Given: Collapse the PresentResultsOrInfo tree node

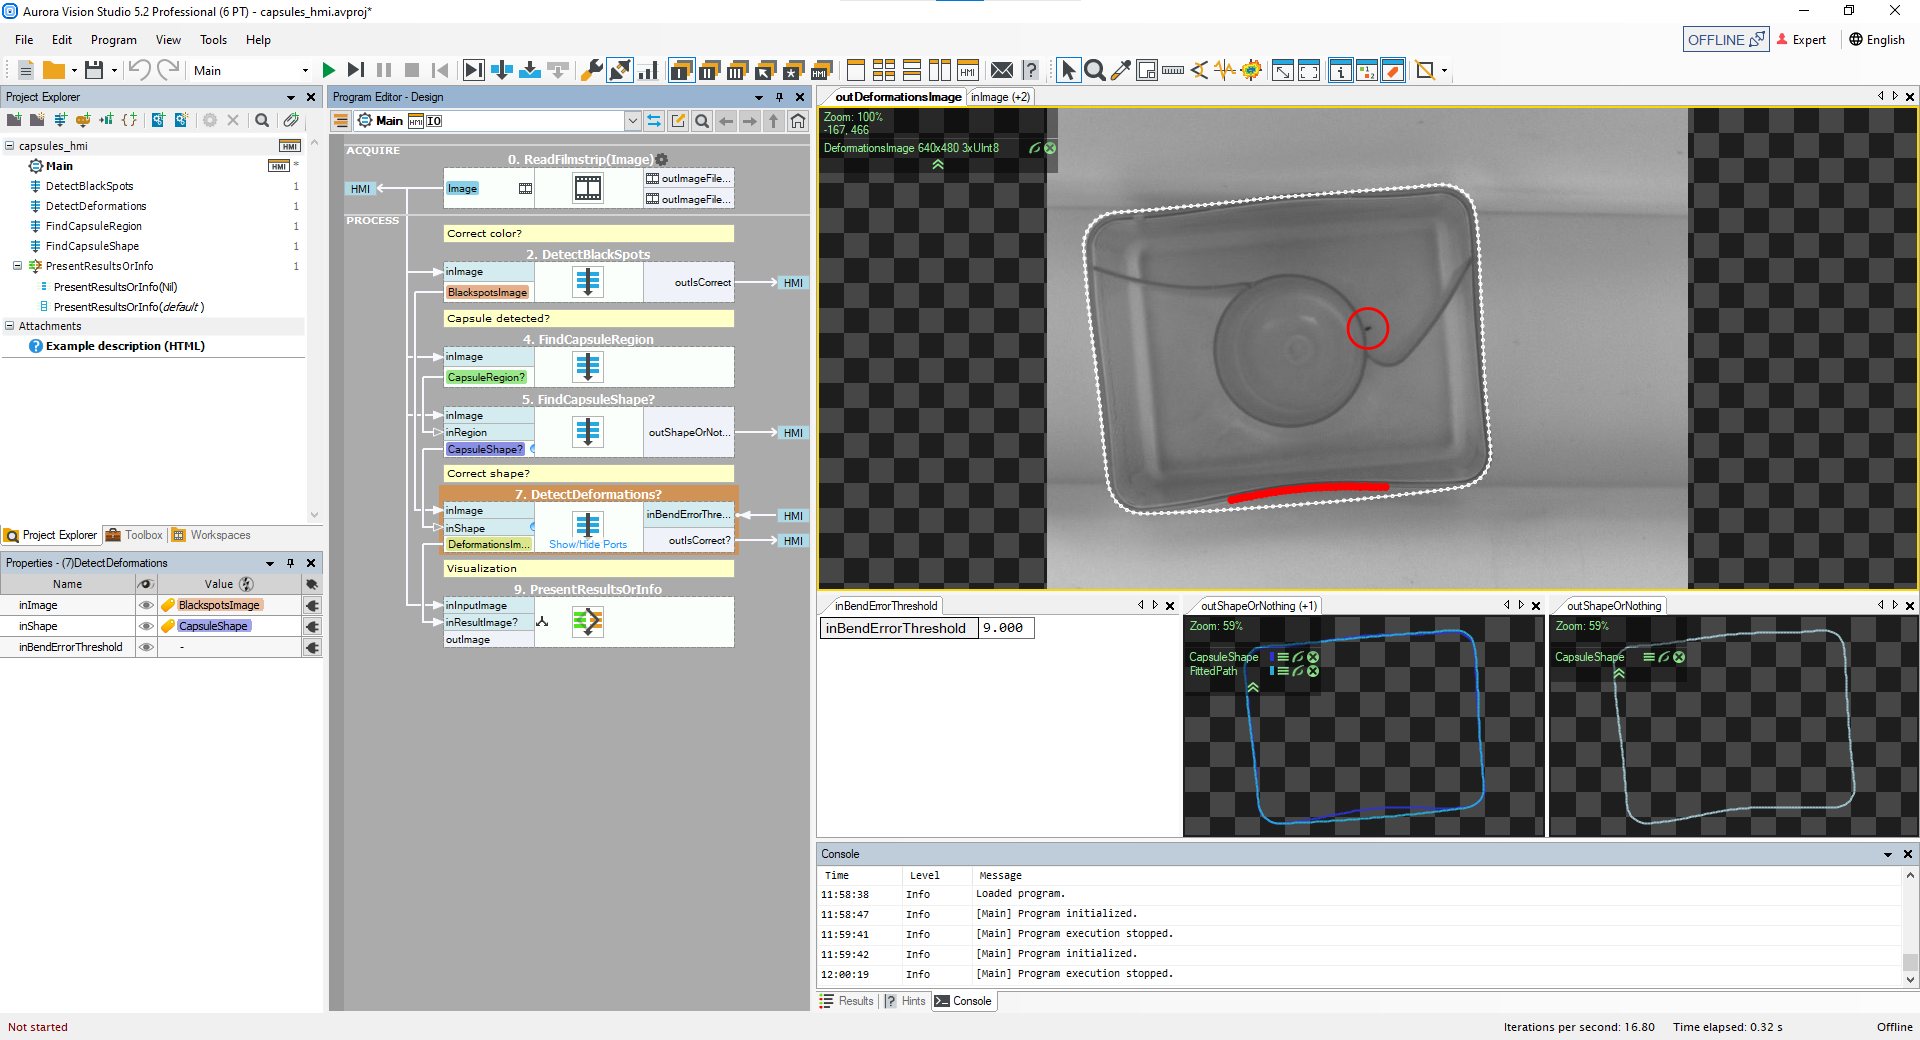Looking at the screenshot, I should pyautogui.click(x=17, y=266).
